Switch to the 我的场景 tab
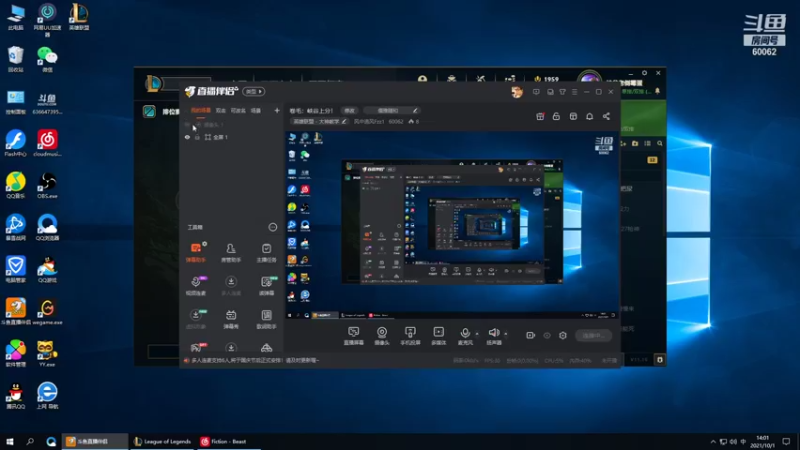This screenshot has height=450, width=800. pyautogui.click(x=201, y=110)
